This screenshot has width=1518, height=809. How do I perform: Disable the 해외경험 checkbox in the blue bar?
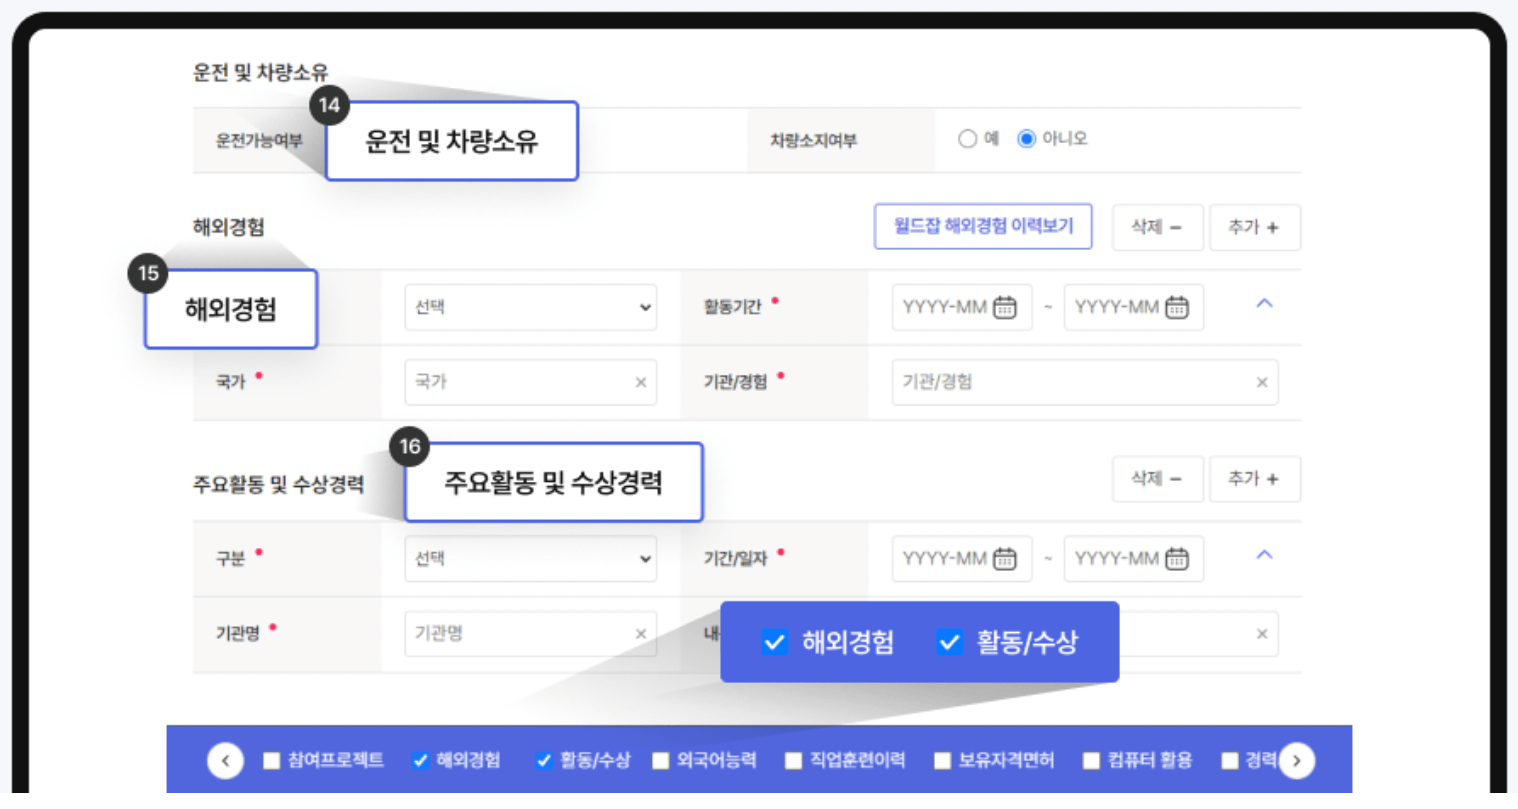pyautogui.click(x=419, y=760)
